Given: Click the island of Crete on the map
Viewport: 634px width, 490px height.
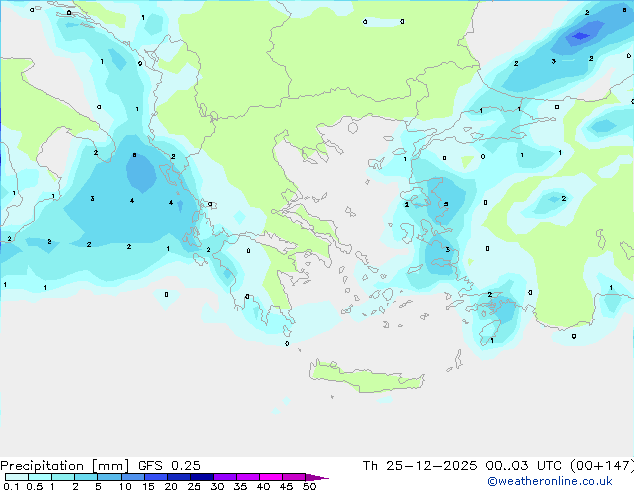Looking at the screenshot, I should click(366, 377).
